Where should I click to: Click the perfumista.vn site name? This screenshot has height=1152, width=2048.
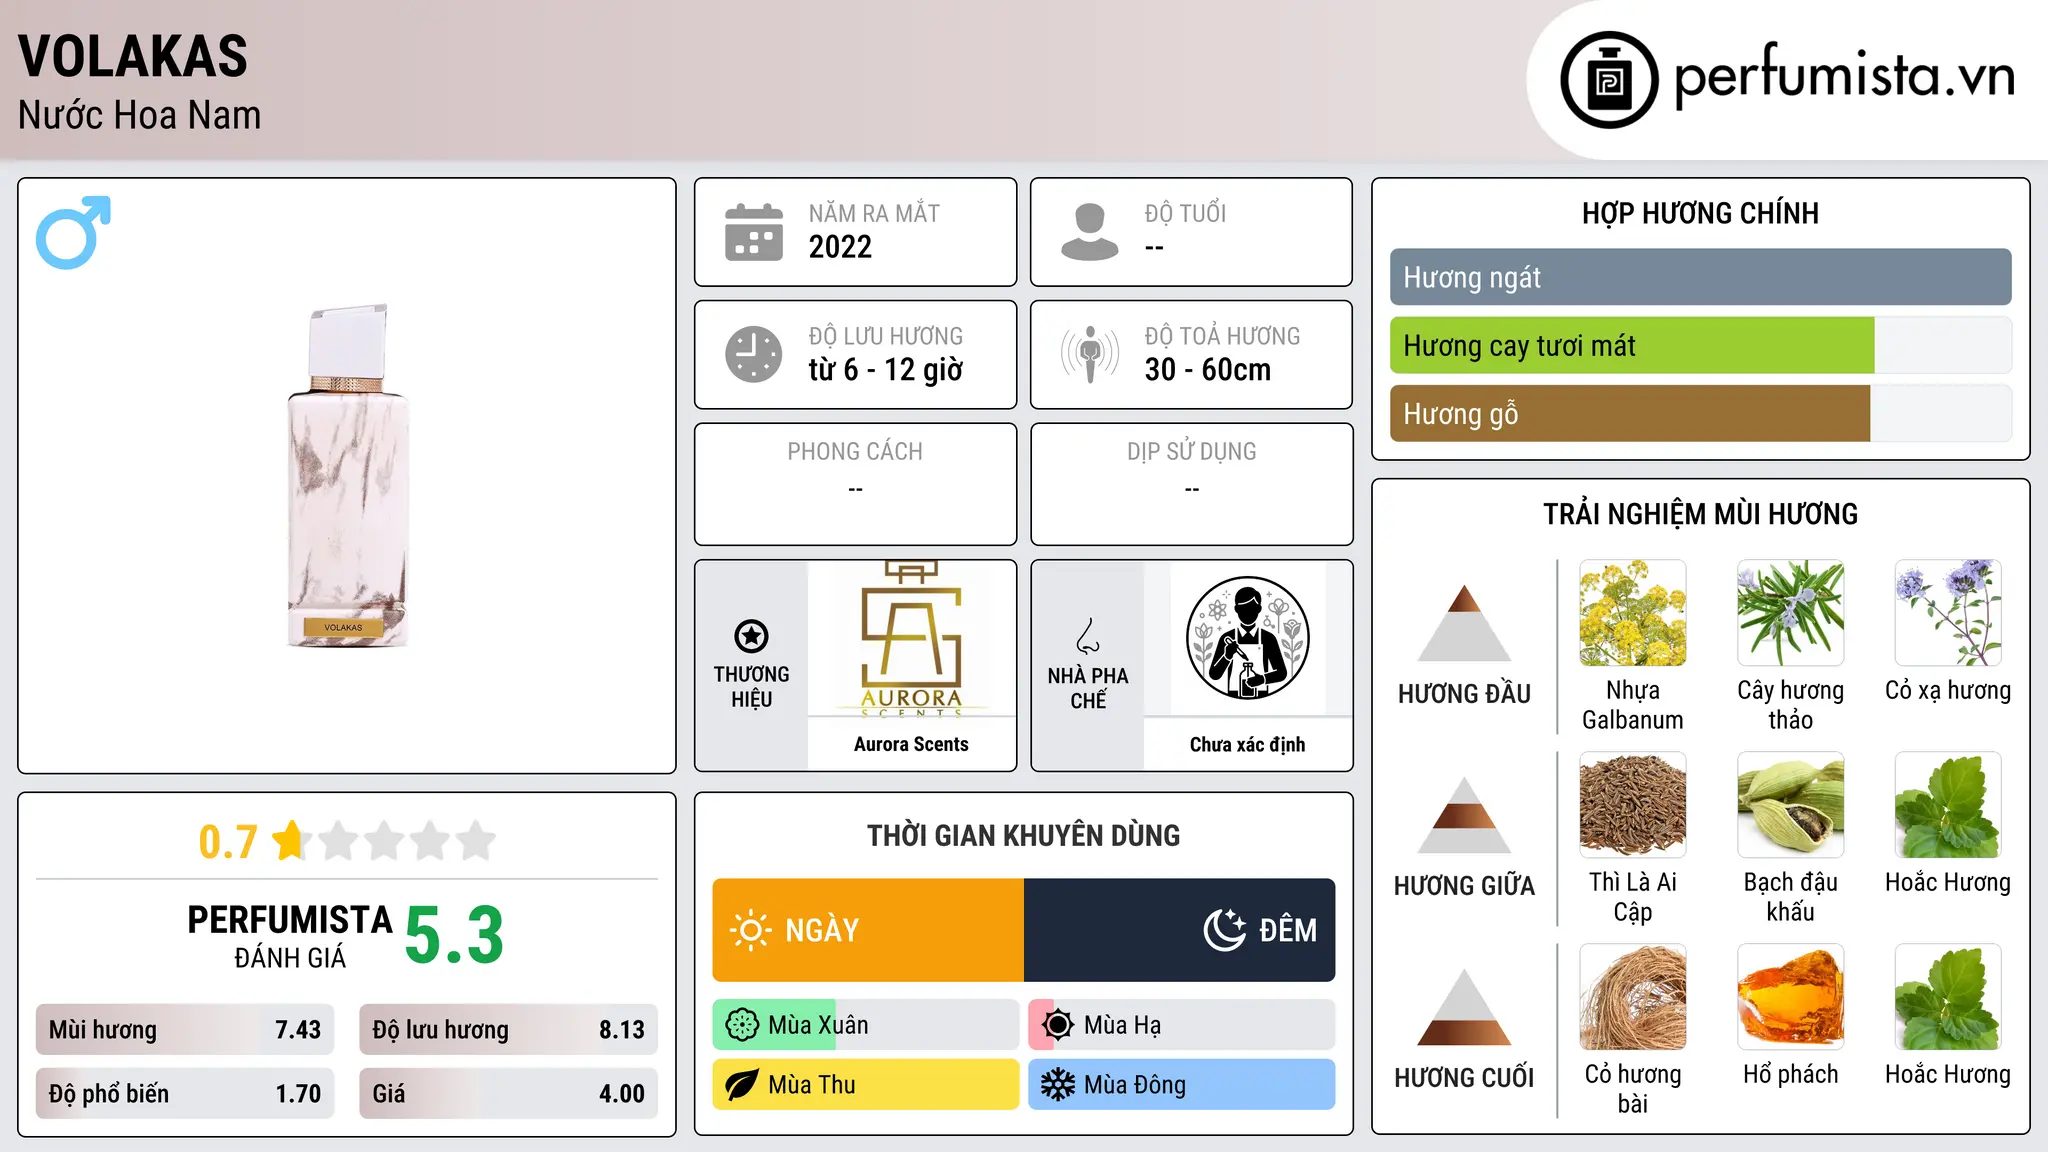pos(1844,76)
